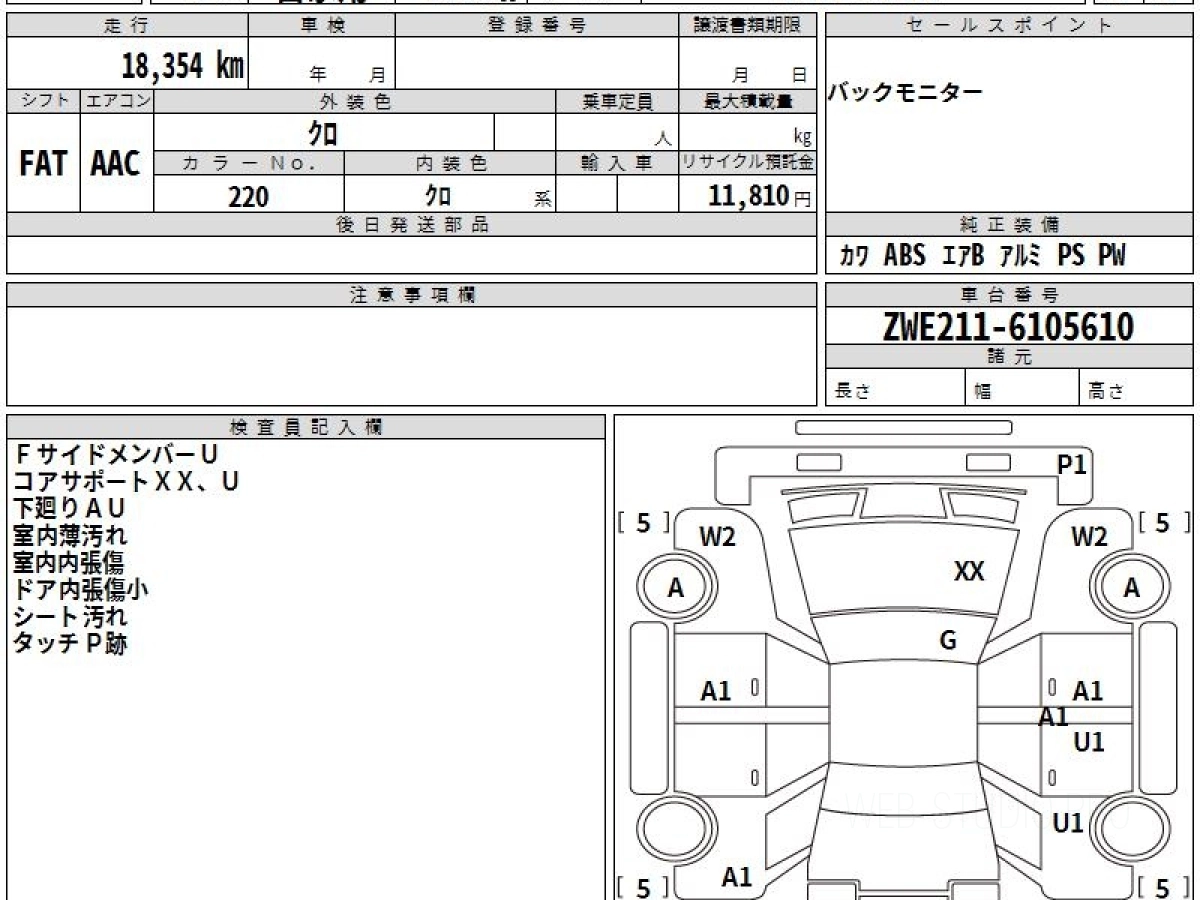
Task: Click the G mark on the windshield
Action: point(949,641)
